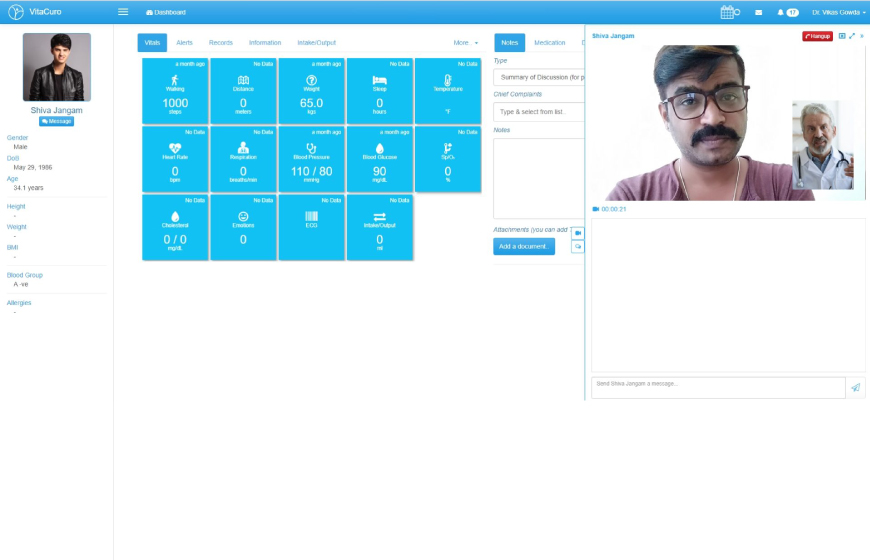
Task: Click the date of birth May 29, 1986
Action: tap(33, 168)
